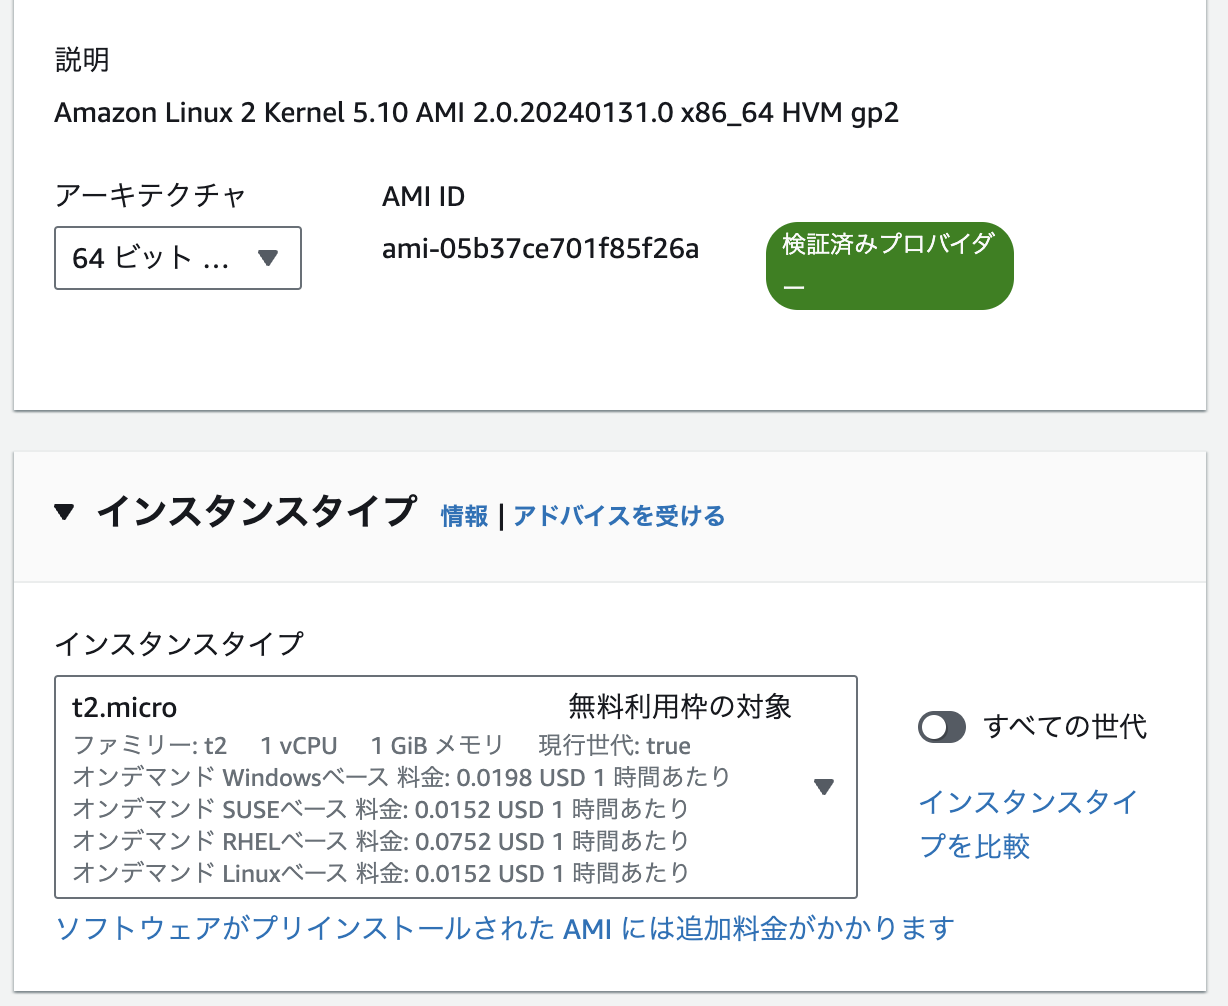The height and width of the screenshot is (1006, 1228).
Task: Enable すべての世代 to show all generations
Action: (940, 727)
